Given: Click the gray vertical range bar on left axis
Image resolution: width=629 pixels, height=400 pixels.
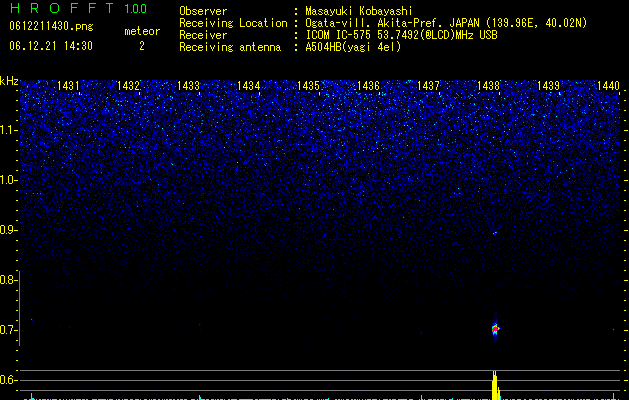Looking at the screenshot, I should tap(19, 308).
